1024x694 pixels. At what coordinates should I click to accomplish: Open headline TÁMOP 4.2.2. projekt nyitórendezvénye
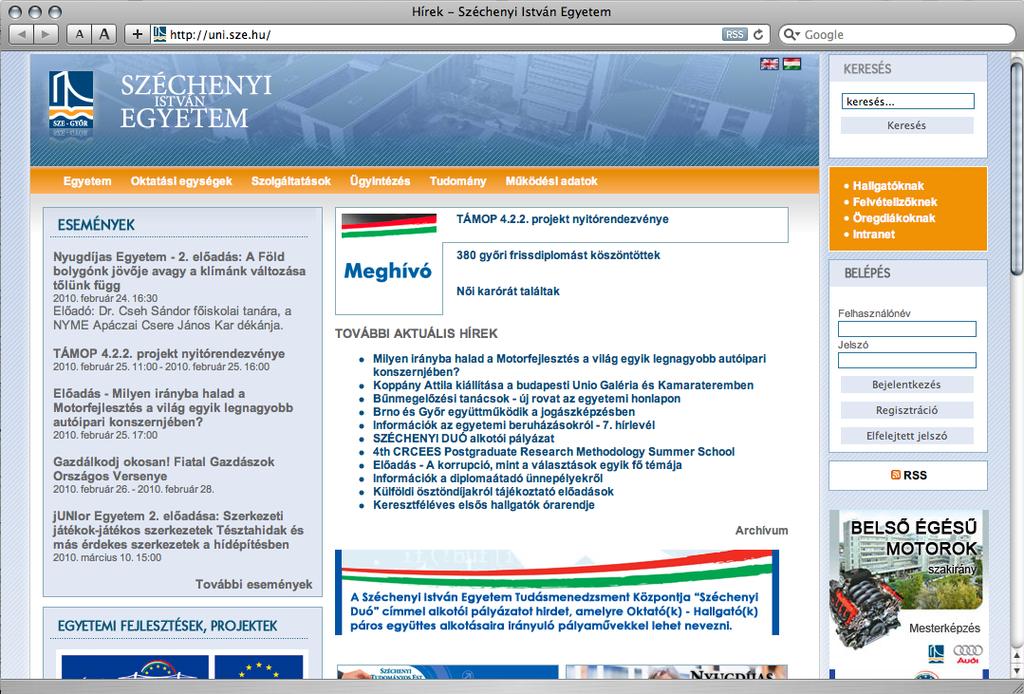click(x=562, y=219)
